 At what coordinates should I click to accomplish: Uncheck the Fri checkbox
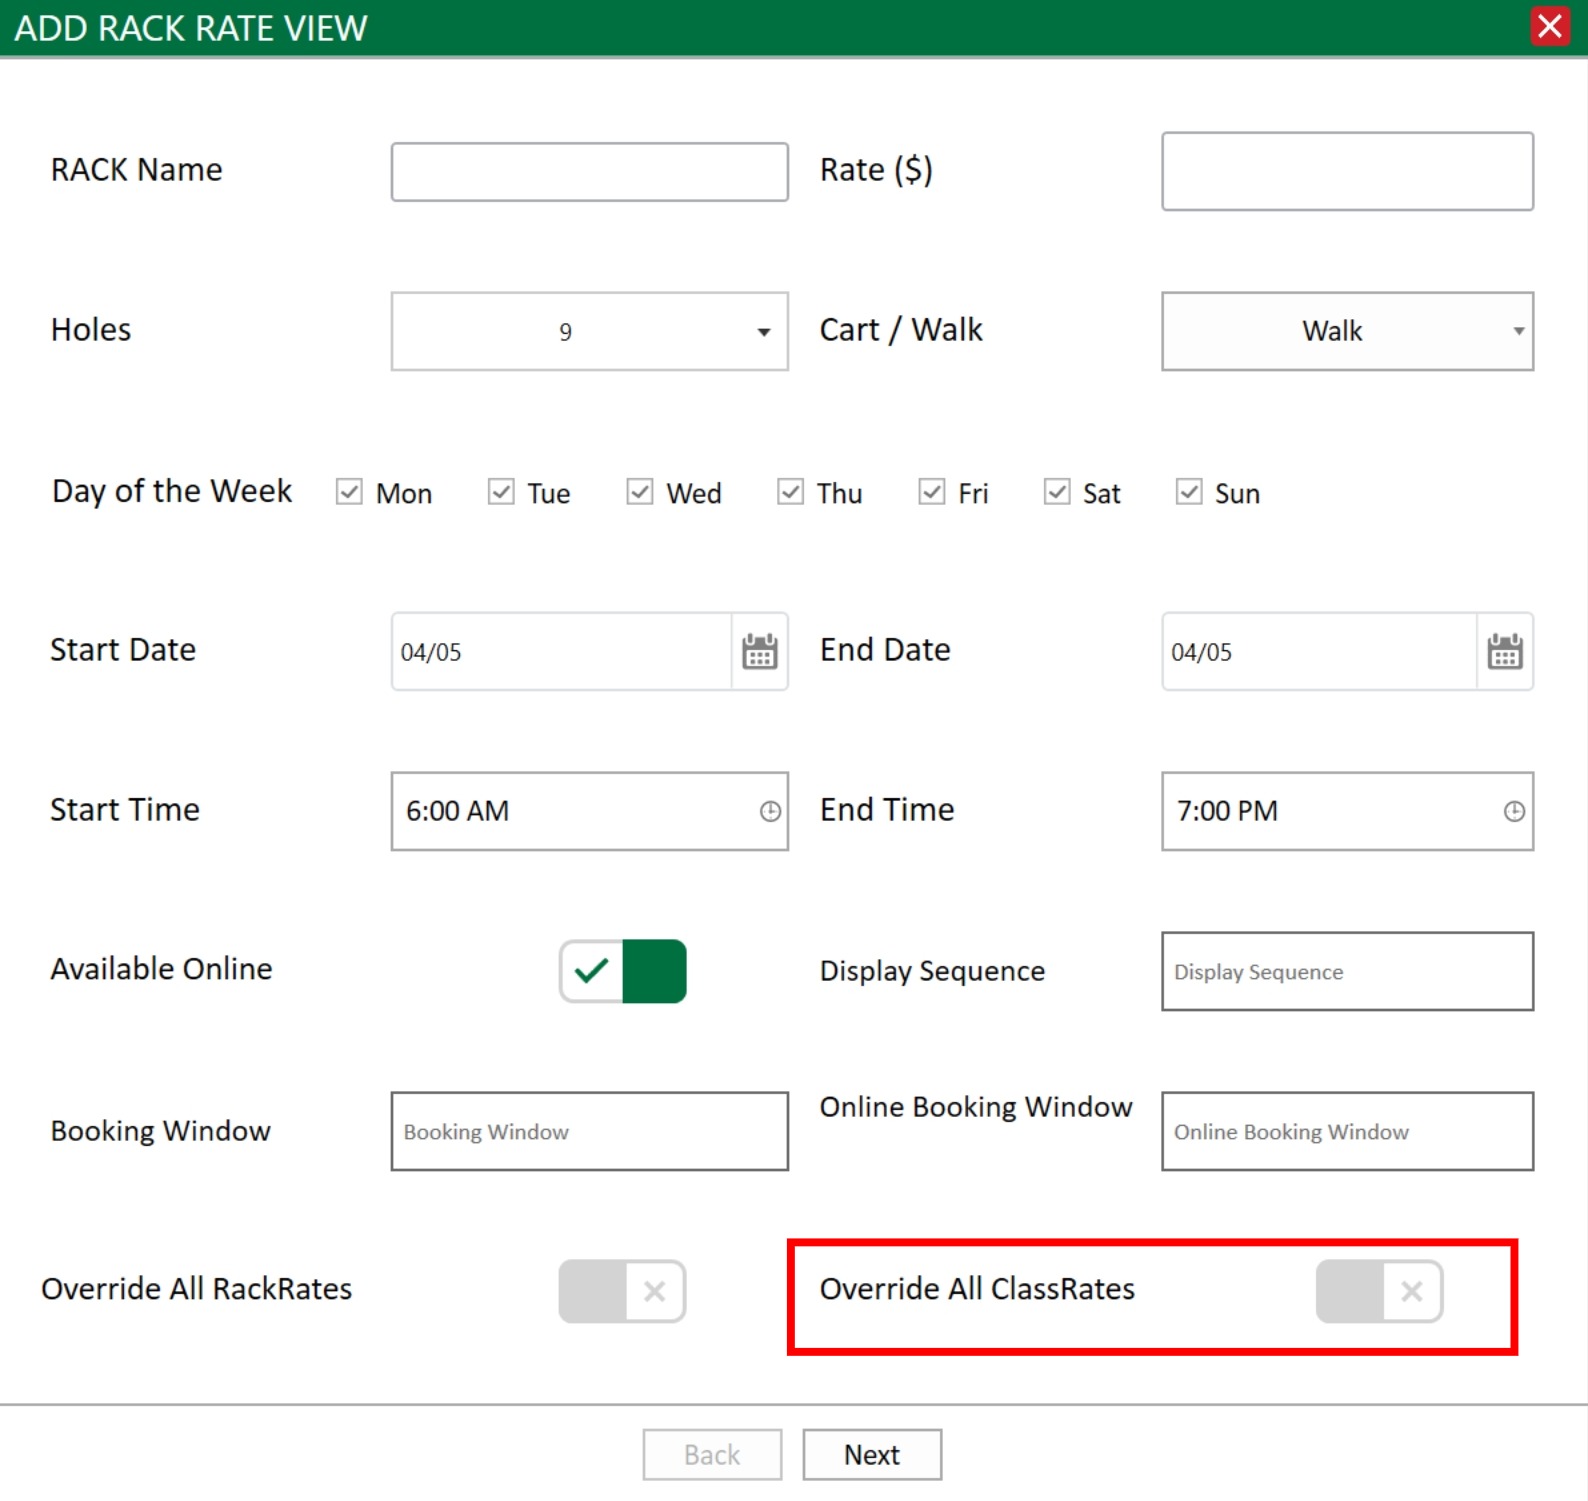[x=932, y=492]
